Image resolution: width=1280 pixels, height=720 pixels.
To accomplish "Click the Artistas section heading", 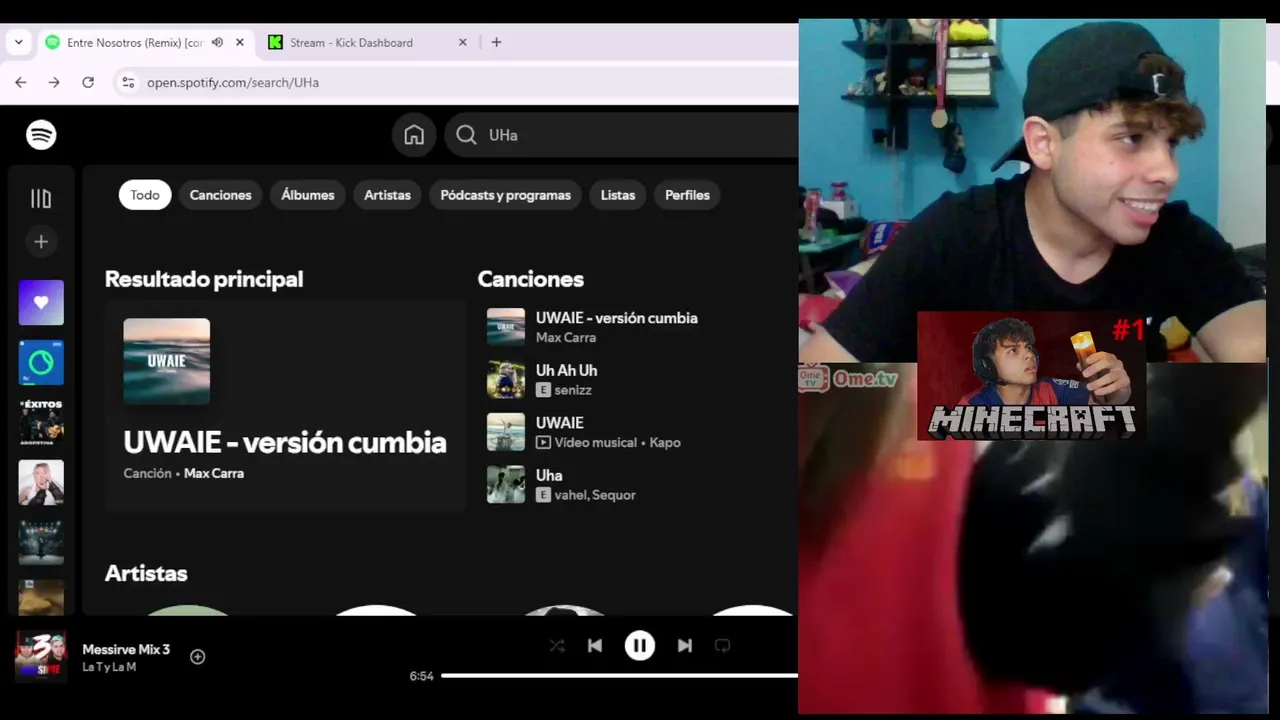I will coord(146,573).
